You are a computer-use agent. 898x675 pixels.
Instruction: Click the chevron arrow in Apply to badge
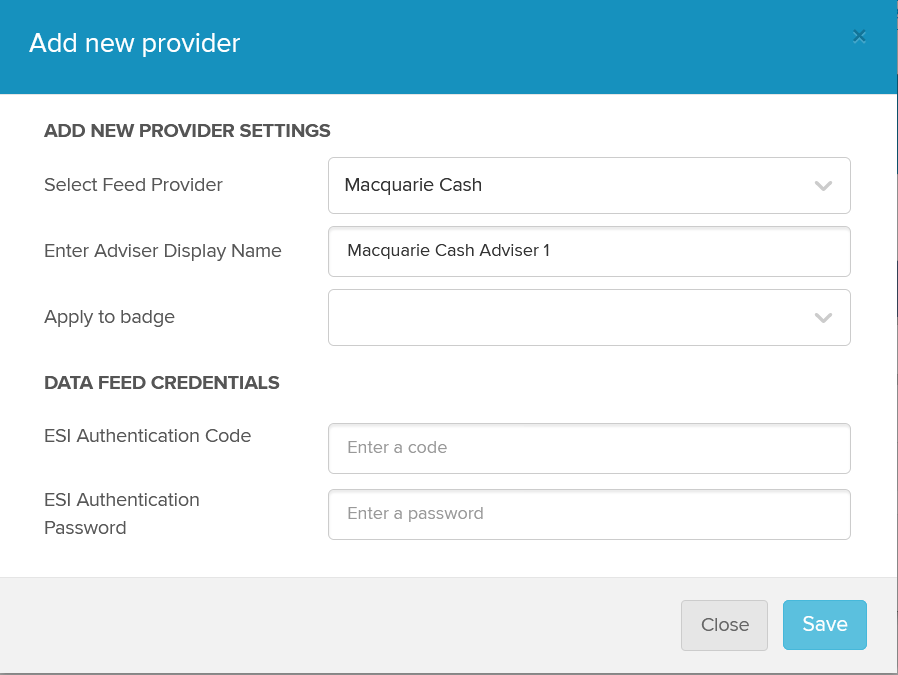point(823,318)
